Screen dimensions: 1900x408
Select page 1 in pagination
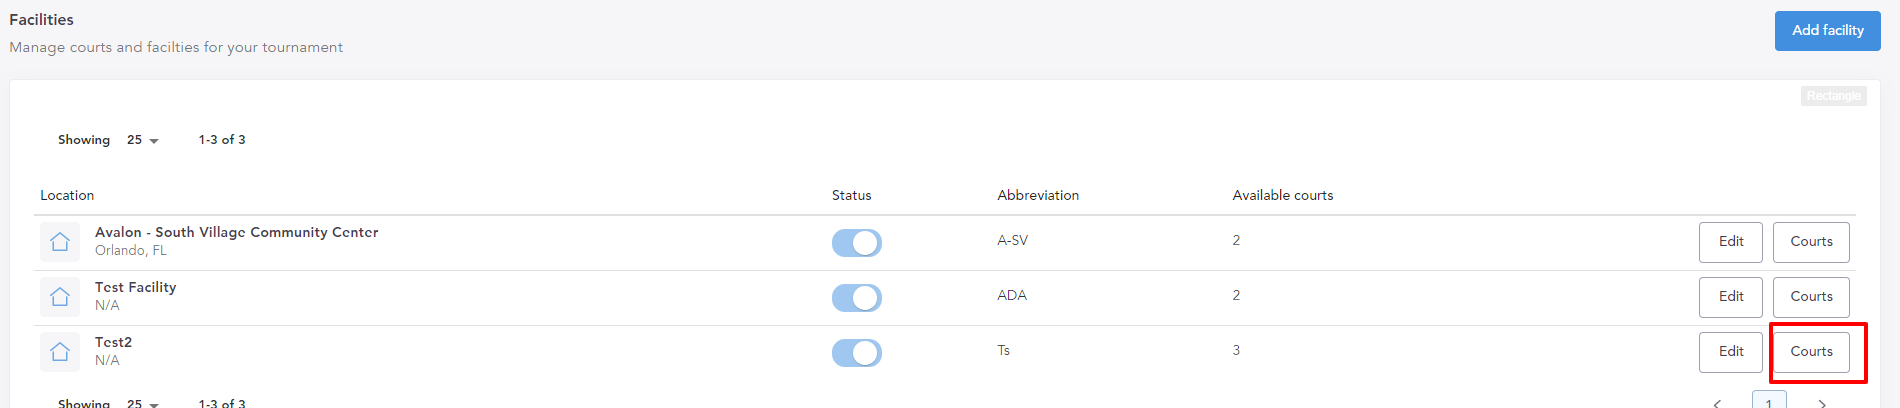pyautogui.click(x=1769, y=400)
